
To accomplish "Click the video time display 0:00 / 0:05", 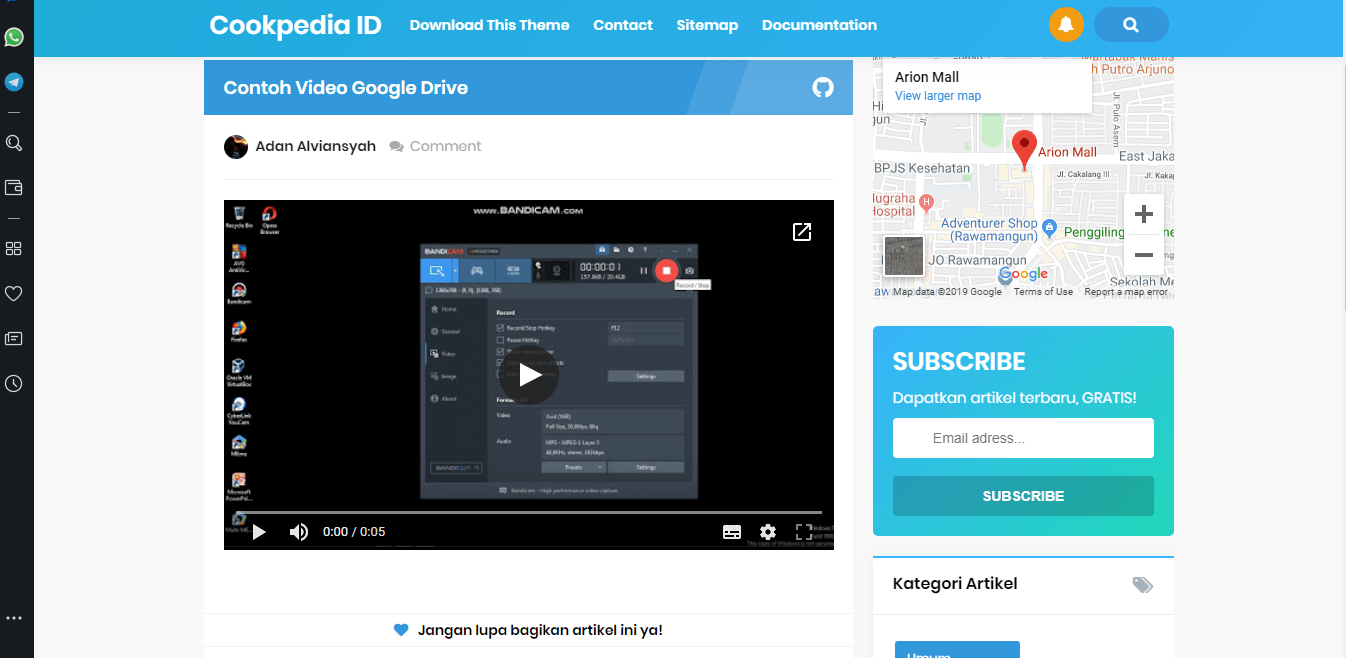I will pos(354,532).
